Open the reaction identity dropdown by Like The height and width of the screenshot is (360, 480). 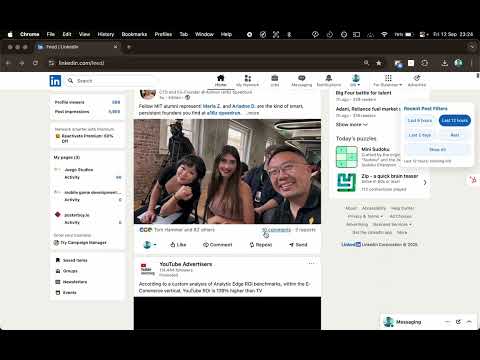coord(150,245)
